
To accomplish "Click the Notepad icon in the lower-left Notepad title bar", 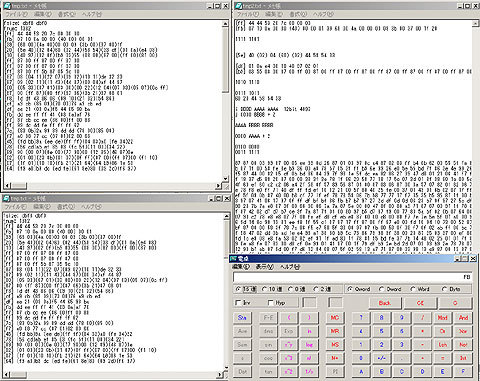I will pyautogui.click(x=7, y=198).
